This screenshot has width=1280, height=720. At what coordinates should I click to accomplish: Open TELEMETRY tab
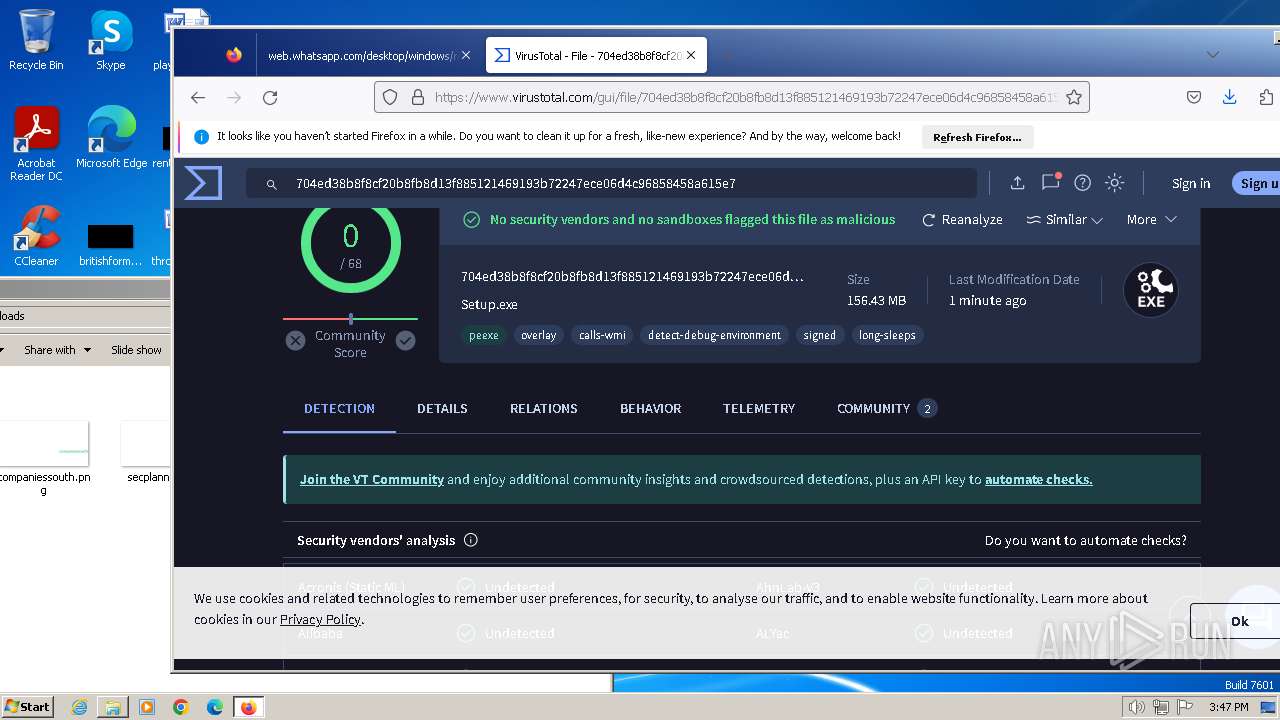[759, 408]
